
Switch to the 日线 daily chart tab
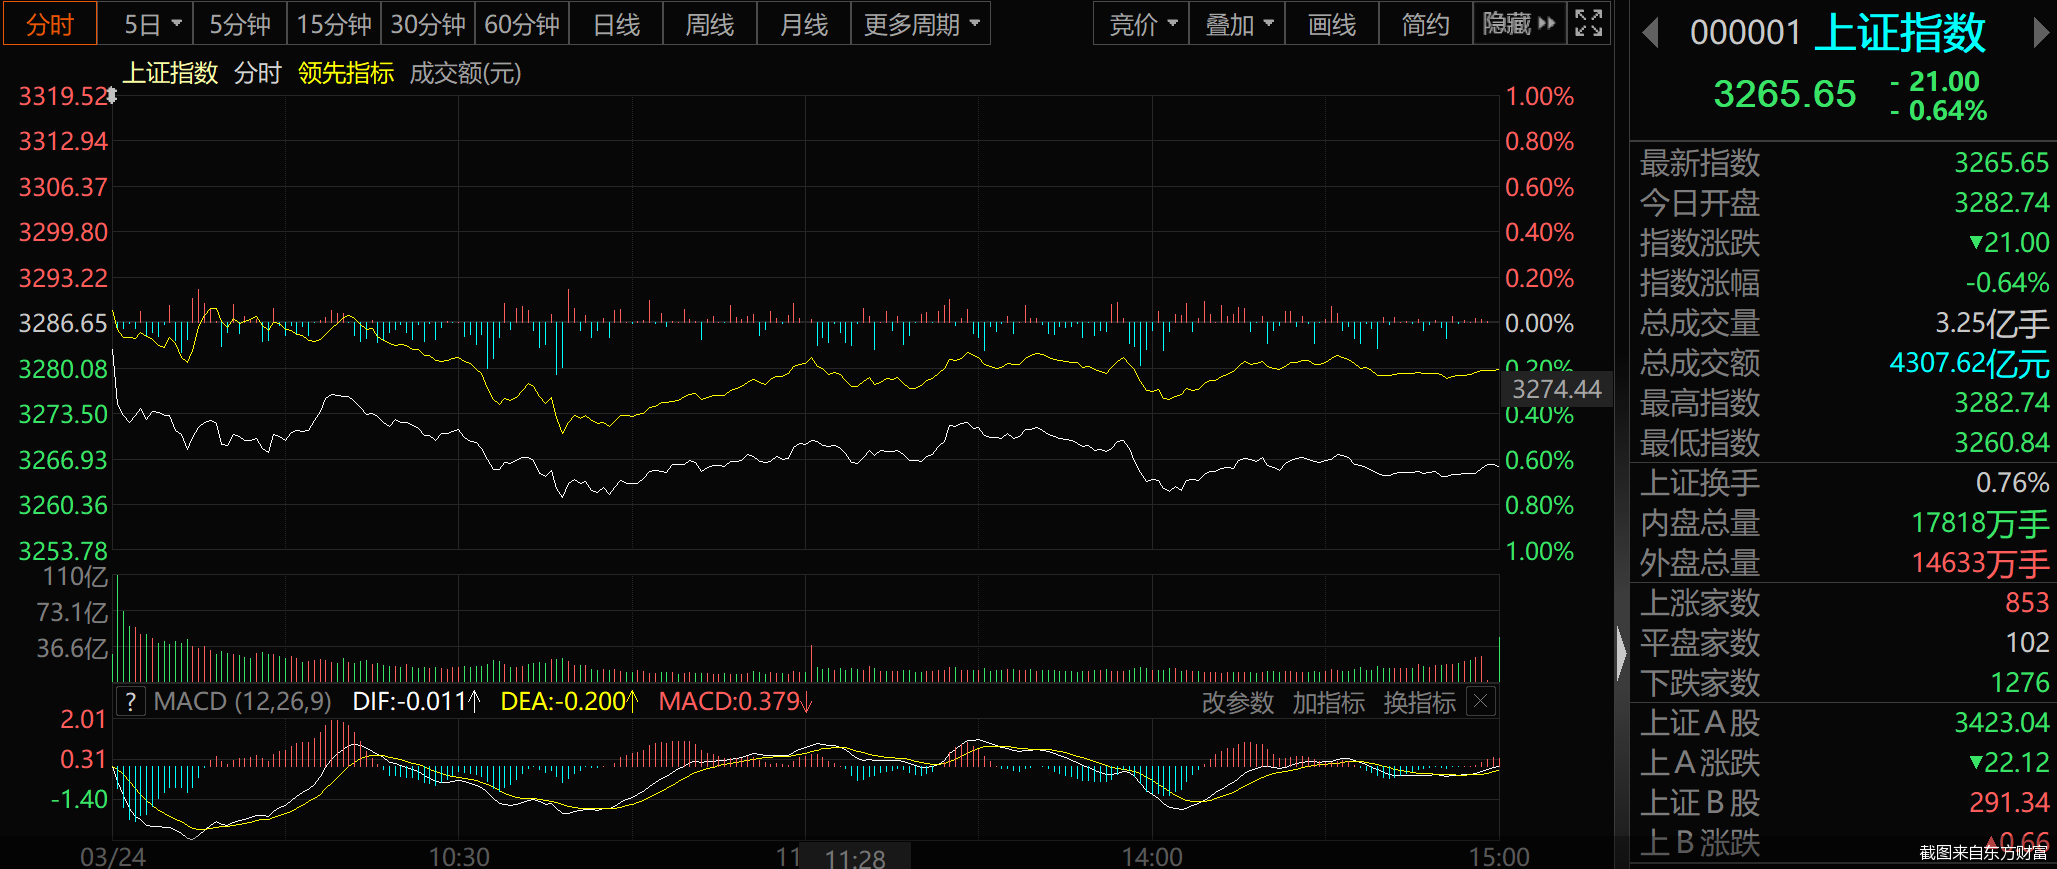616,24
